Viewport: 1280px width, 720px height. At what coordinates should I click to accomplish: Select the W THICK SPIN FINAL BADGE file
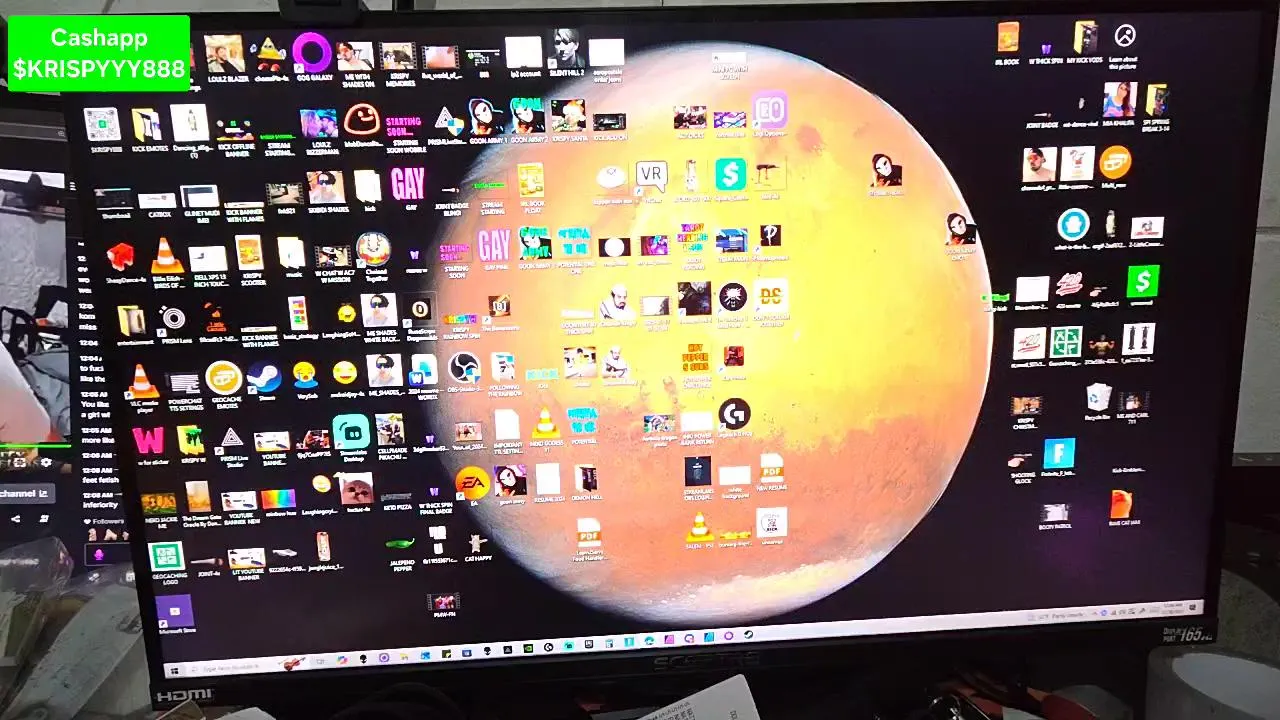click(435, 499)
